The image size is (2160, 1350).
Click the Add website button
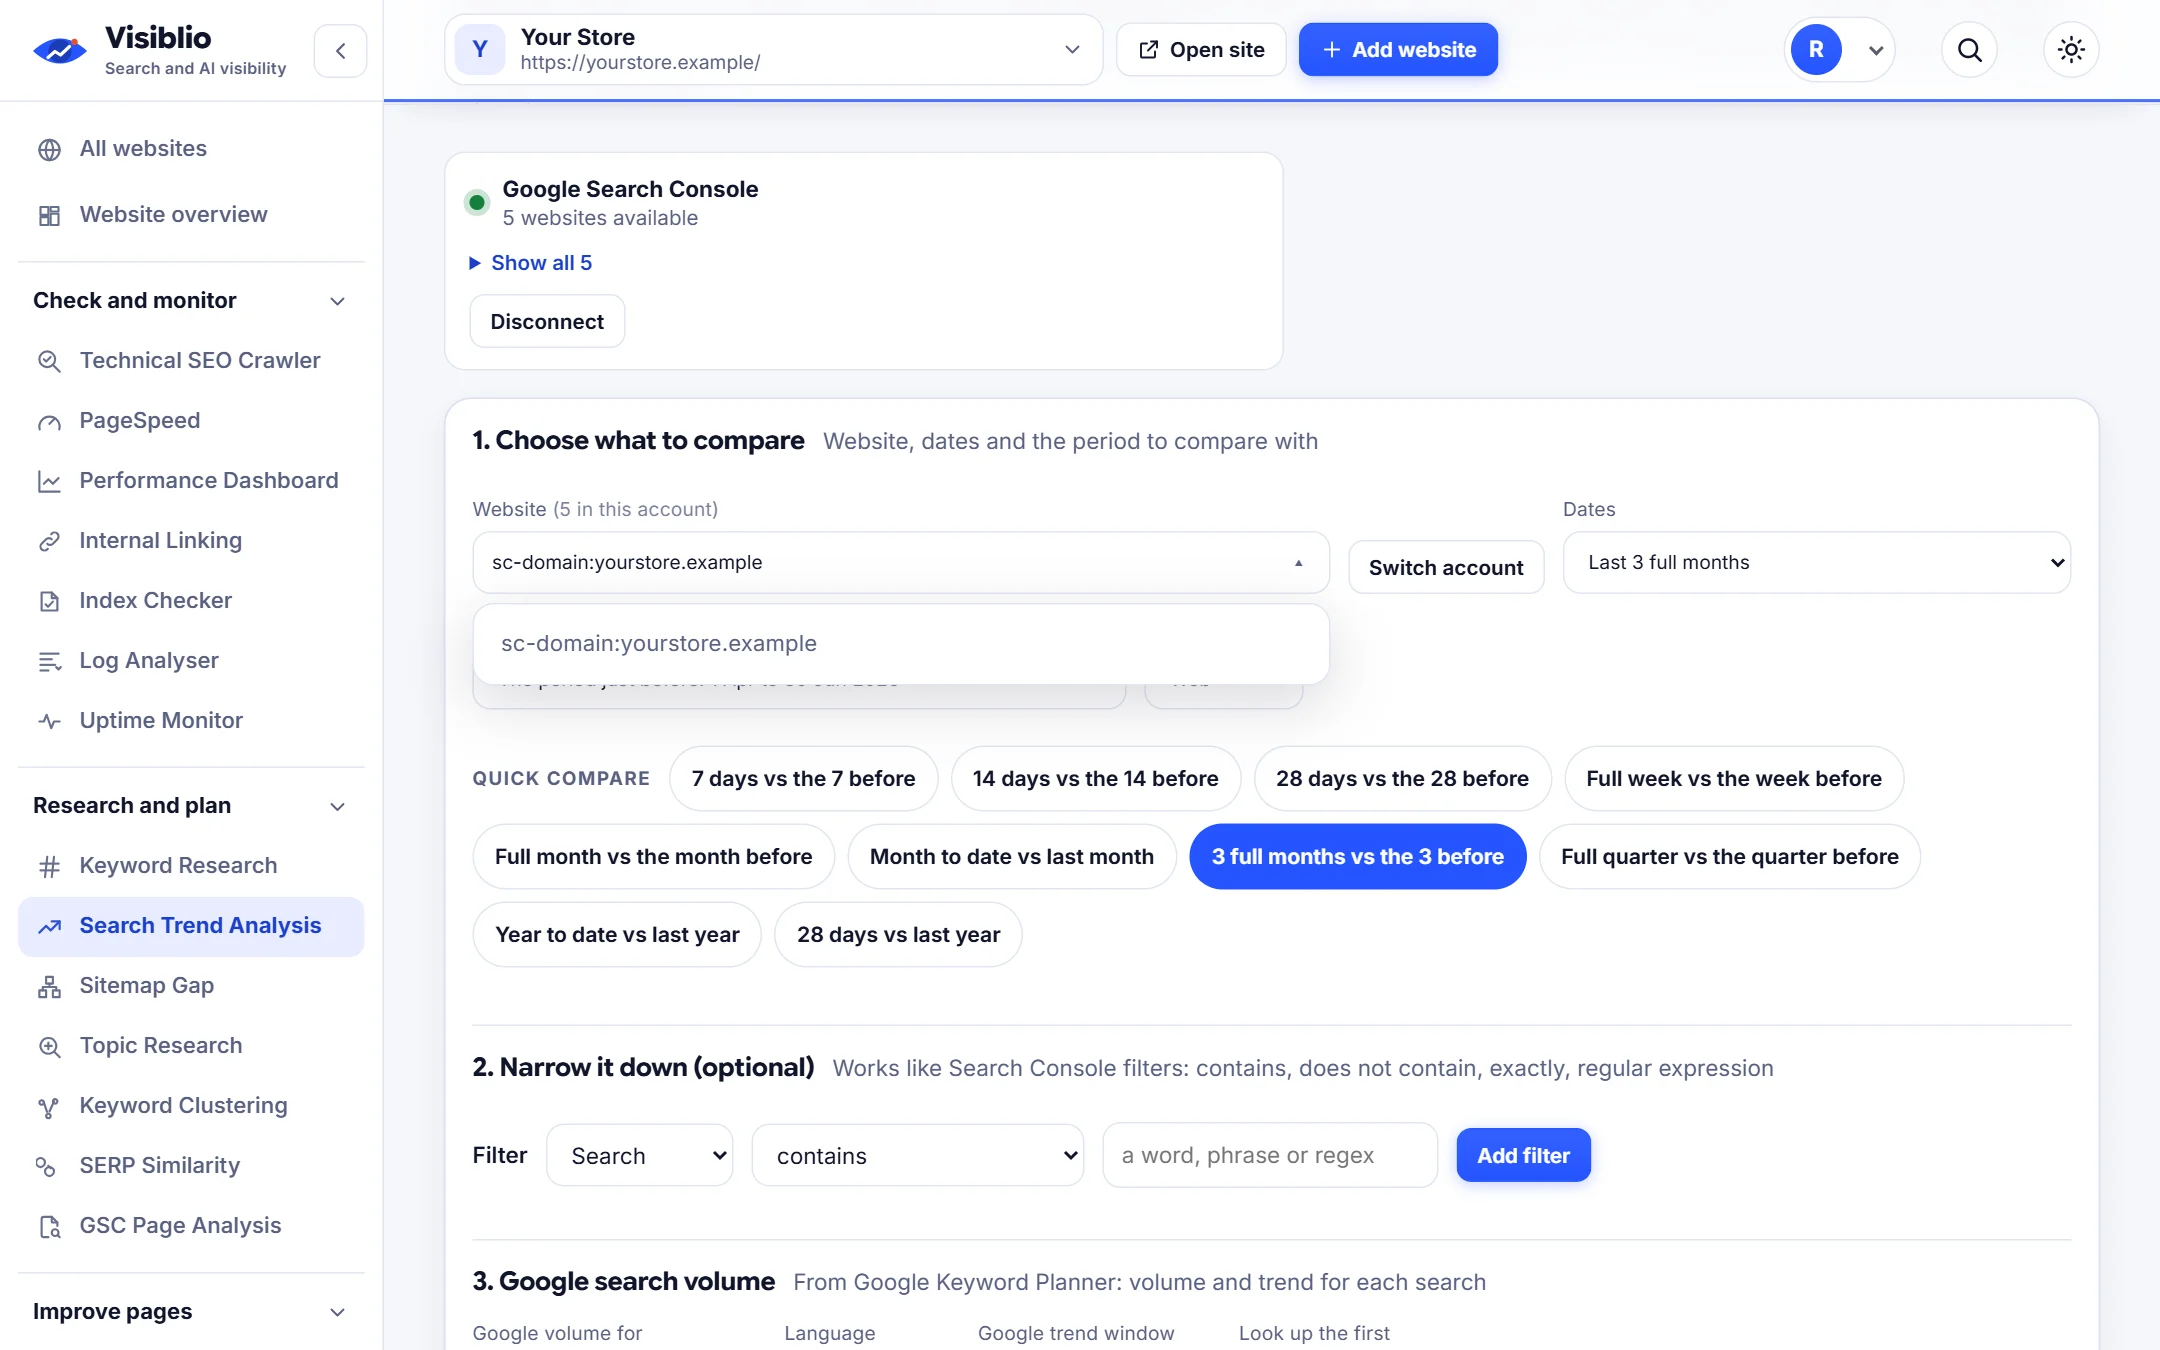pos(1398,50)
